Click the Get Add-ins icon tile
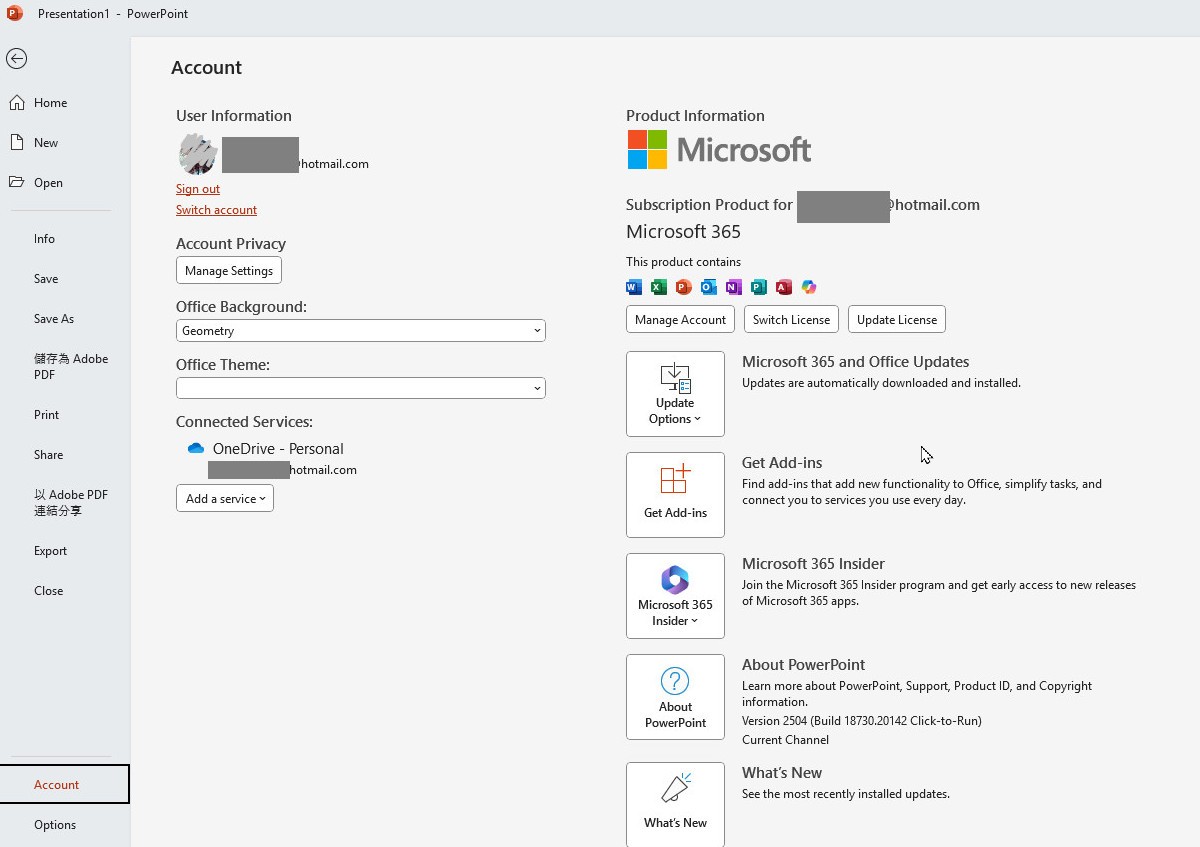The height and width of the screenshot is (847, 1200). [675, 494]
